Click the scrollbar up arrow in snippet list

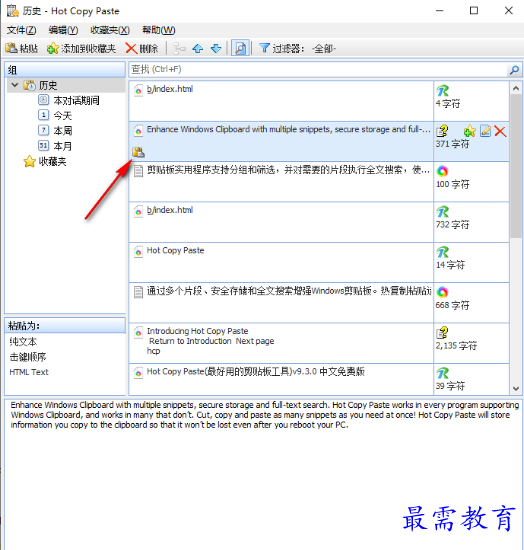coord(516,88)
